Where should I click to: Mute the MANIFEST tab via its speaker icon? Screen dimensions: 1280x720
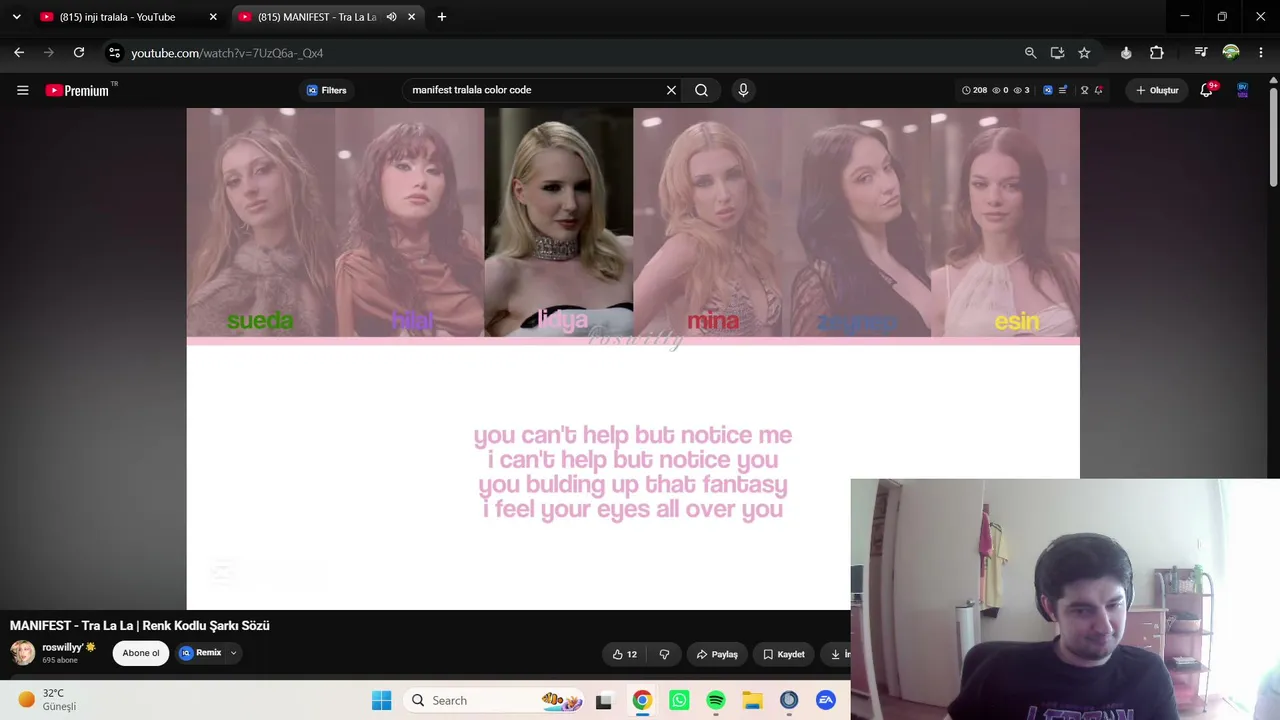point(391,17)
